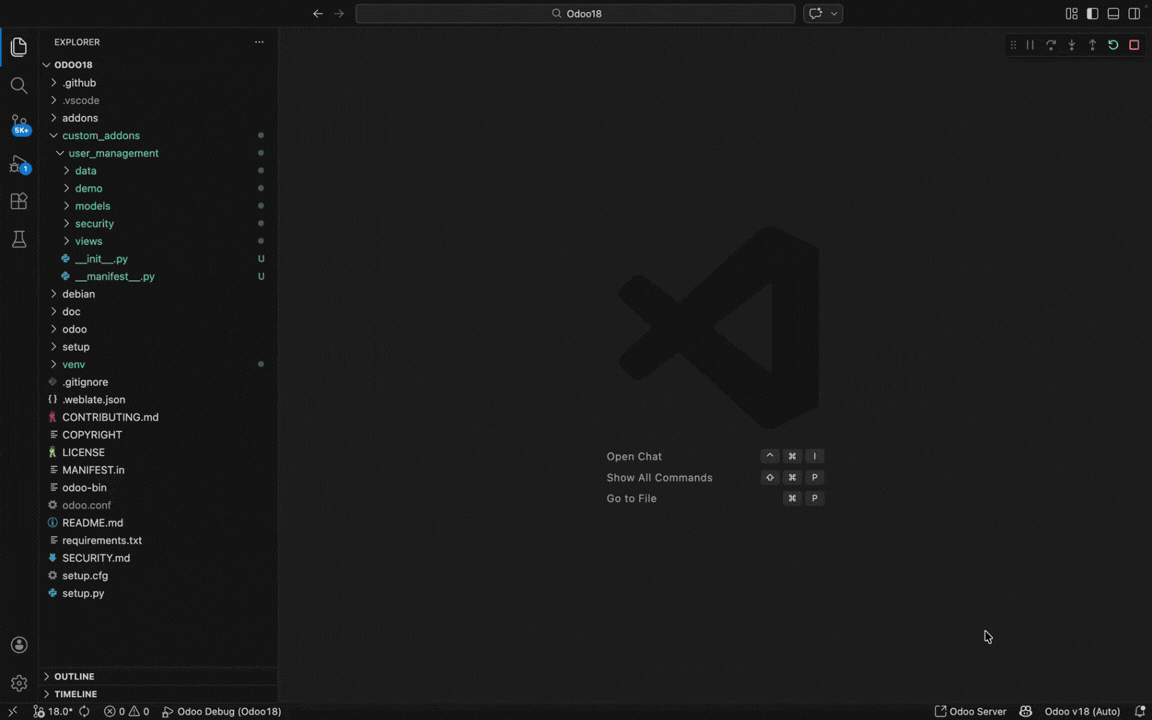Open remote window icon in status bar
This screenshot has height=720, width=1152.
[12, 712]
